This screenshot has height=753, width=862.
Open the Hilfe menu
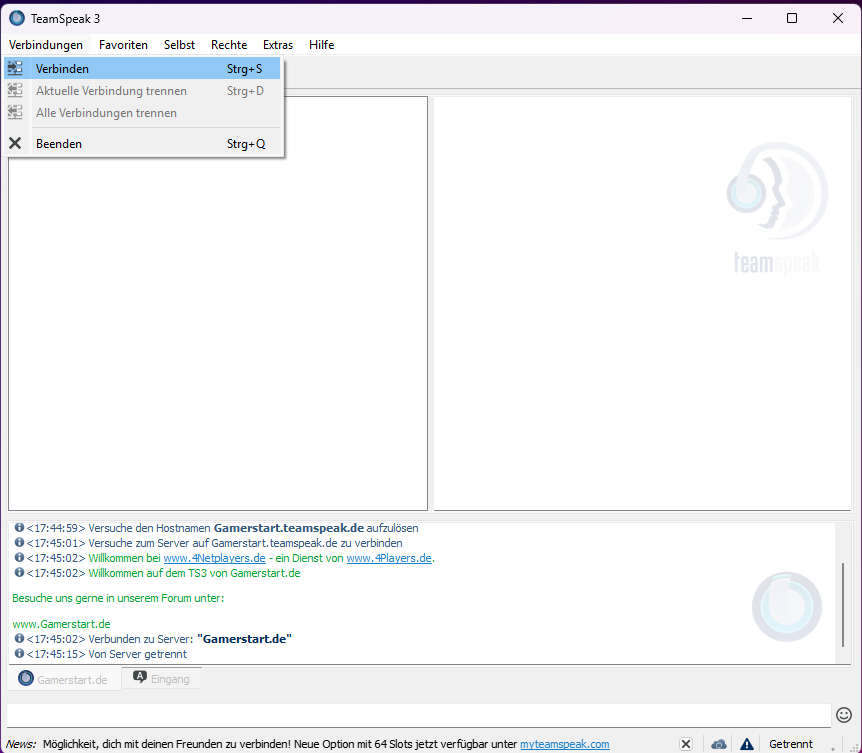321,45
